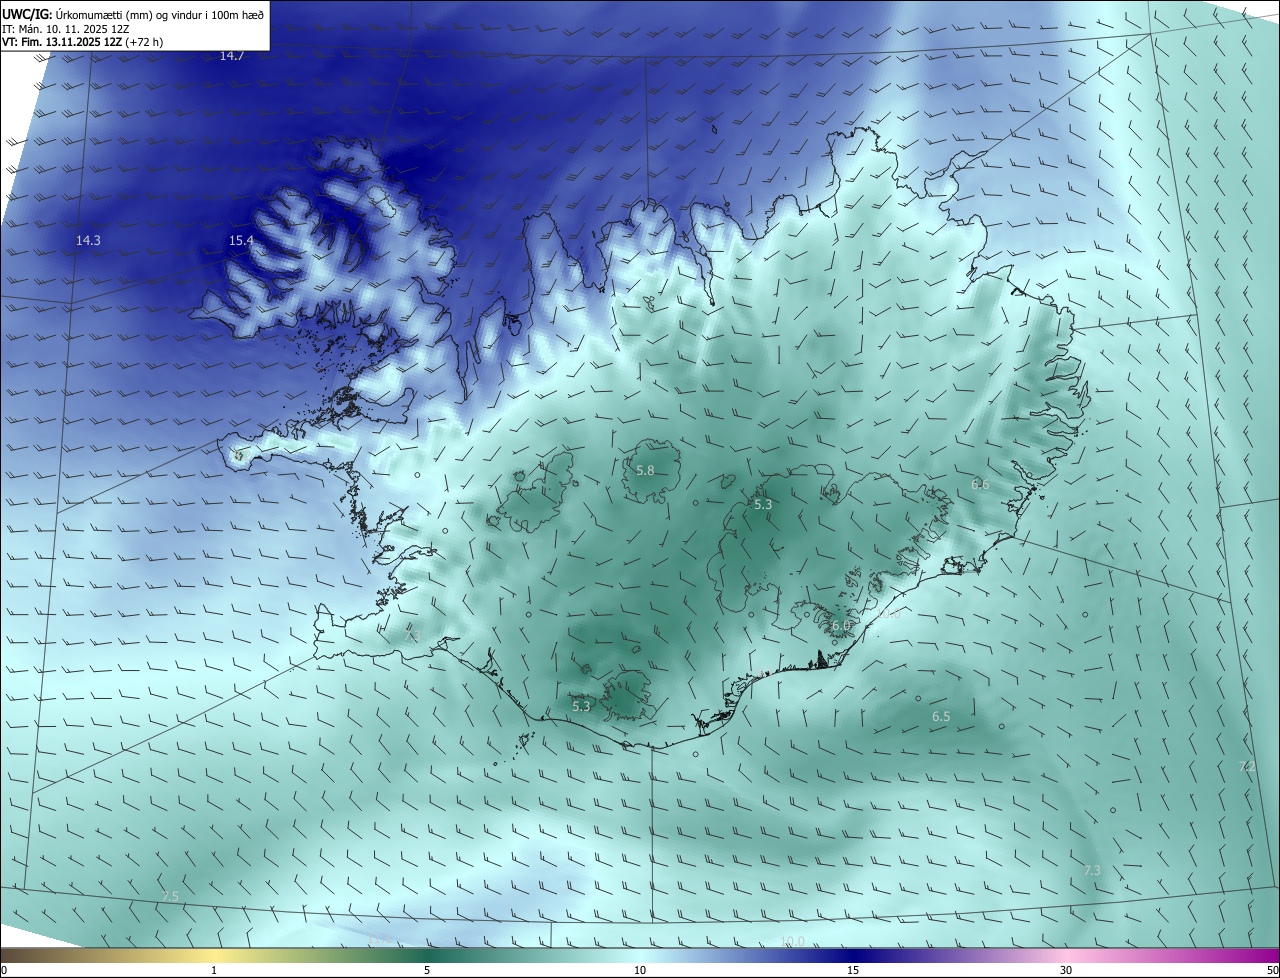1280x978 pixels.
Task: Select the 7.5 value label on the map
Action: coord(170,896)
